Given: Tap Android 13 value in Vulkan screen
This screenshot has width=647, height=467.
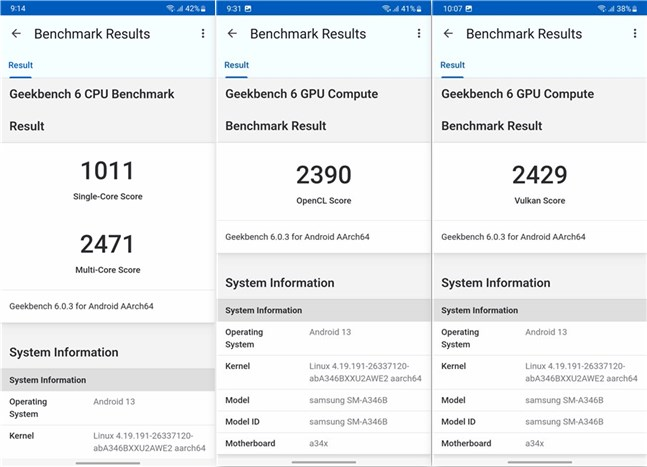Looking at the screenshot, I should [x=546, y=332].
